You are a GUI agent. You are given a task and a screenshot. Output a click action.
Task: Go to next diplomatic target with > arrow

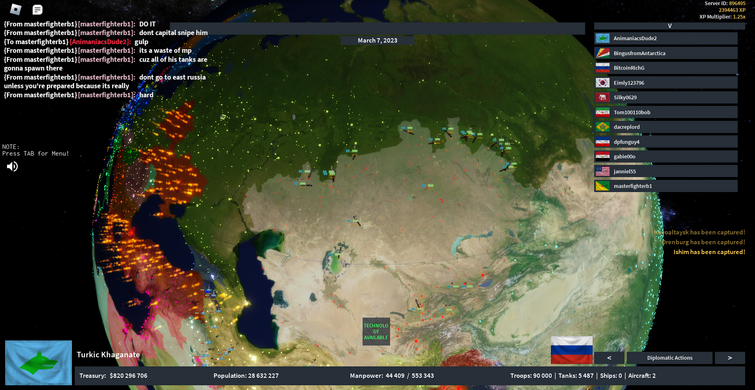(x=729, y=358)
